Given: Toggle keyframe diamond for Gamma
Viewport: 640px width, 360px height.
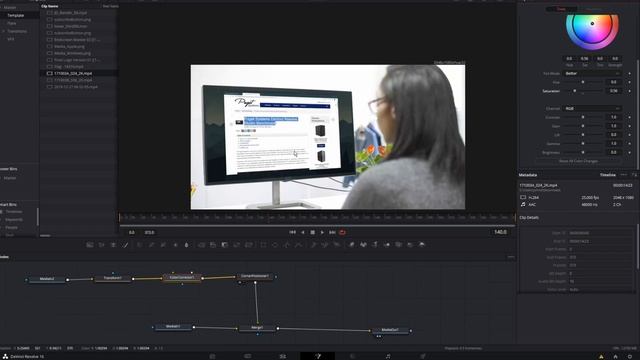Looking at the screenshot, I should click(629, 144).
